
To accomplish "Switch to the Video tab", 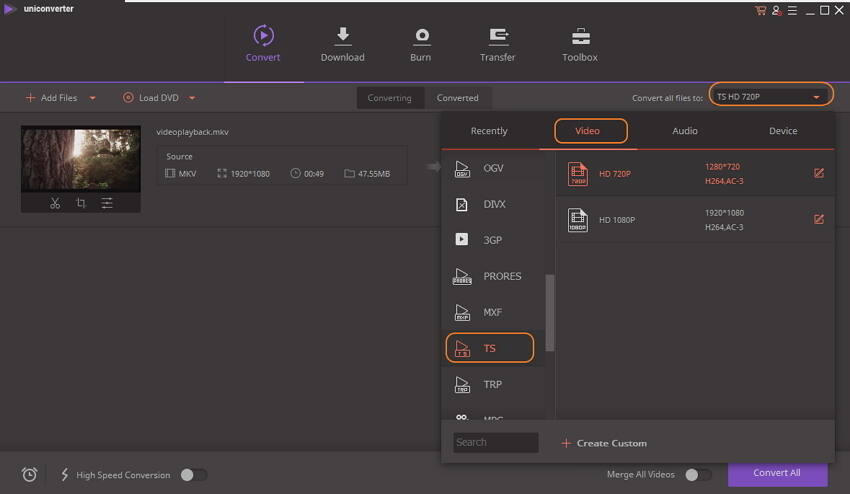I will pyautogui.click(x=590, y=131).
